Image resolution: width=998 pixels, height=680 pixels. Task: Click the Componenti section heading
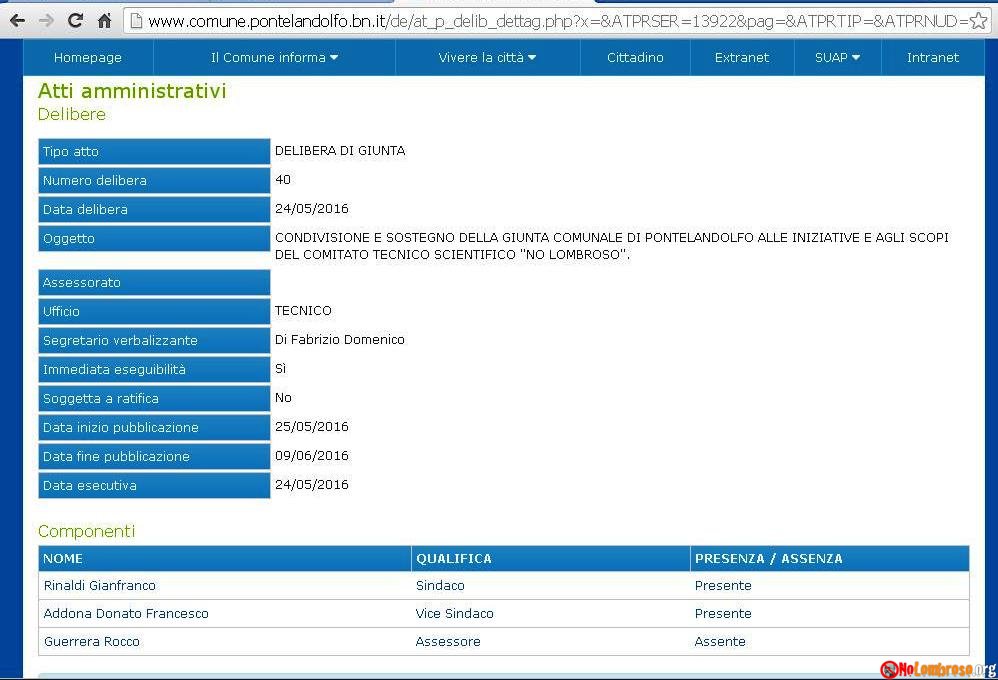[87, 531]
